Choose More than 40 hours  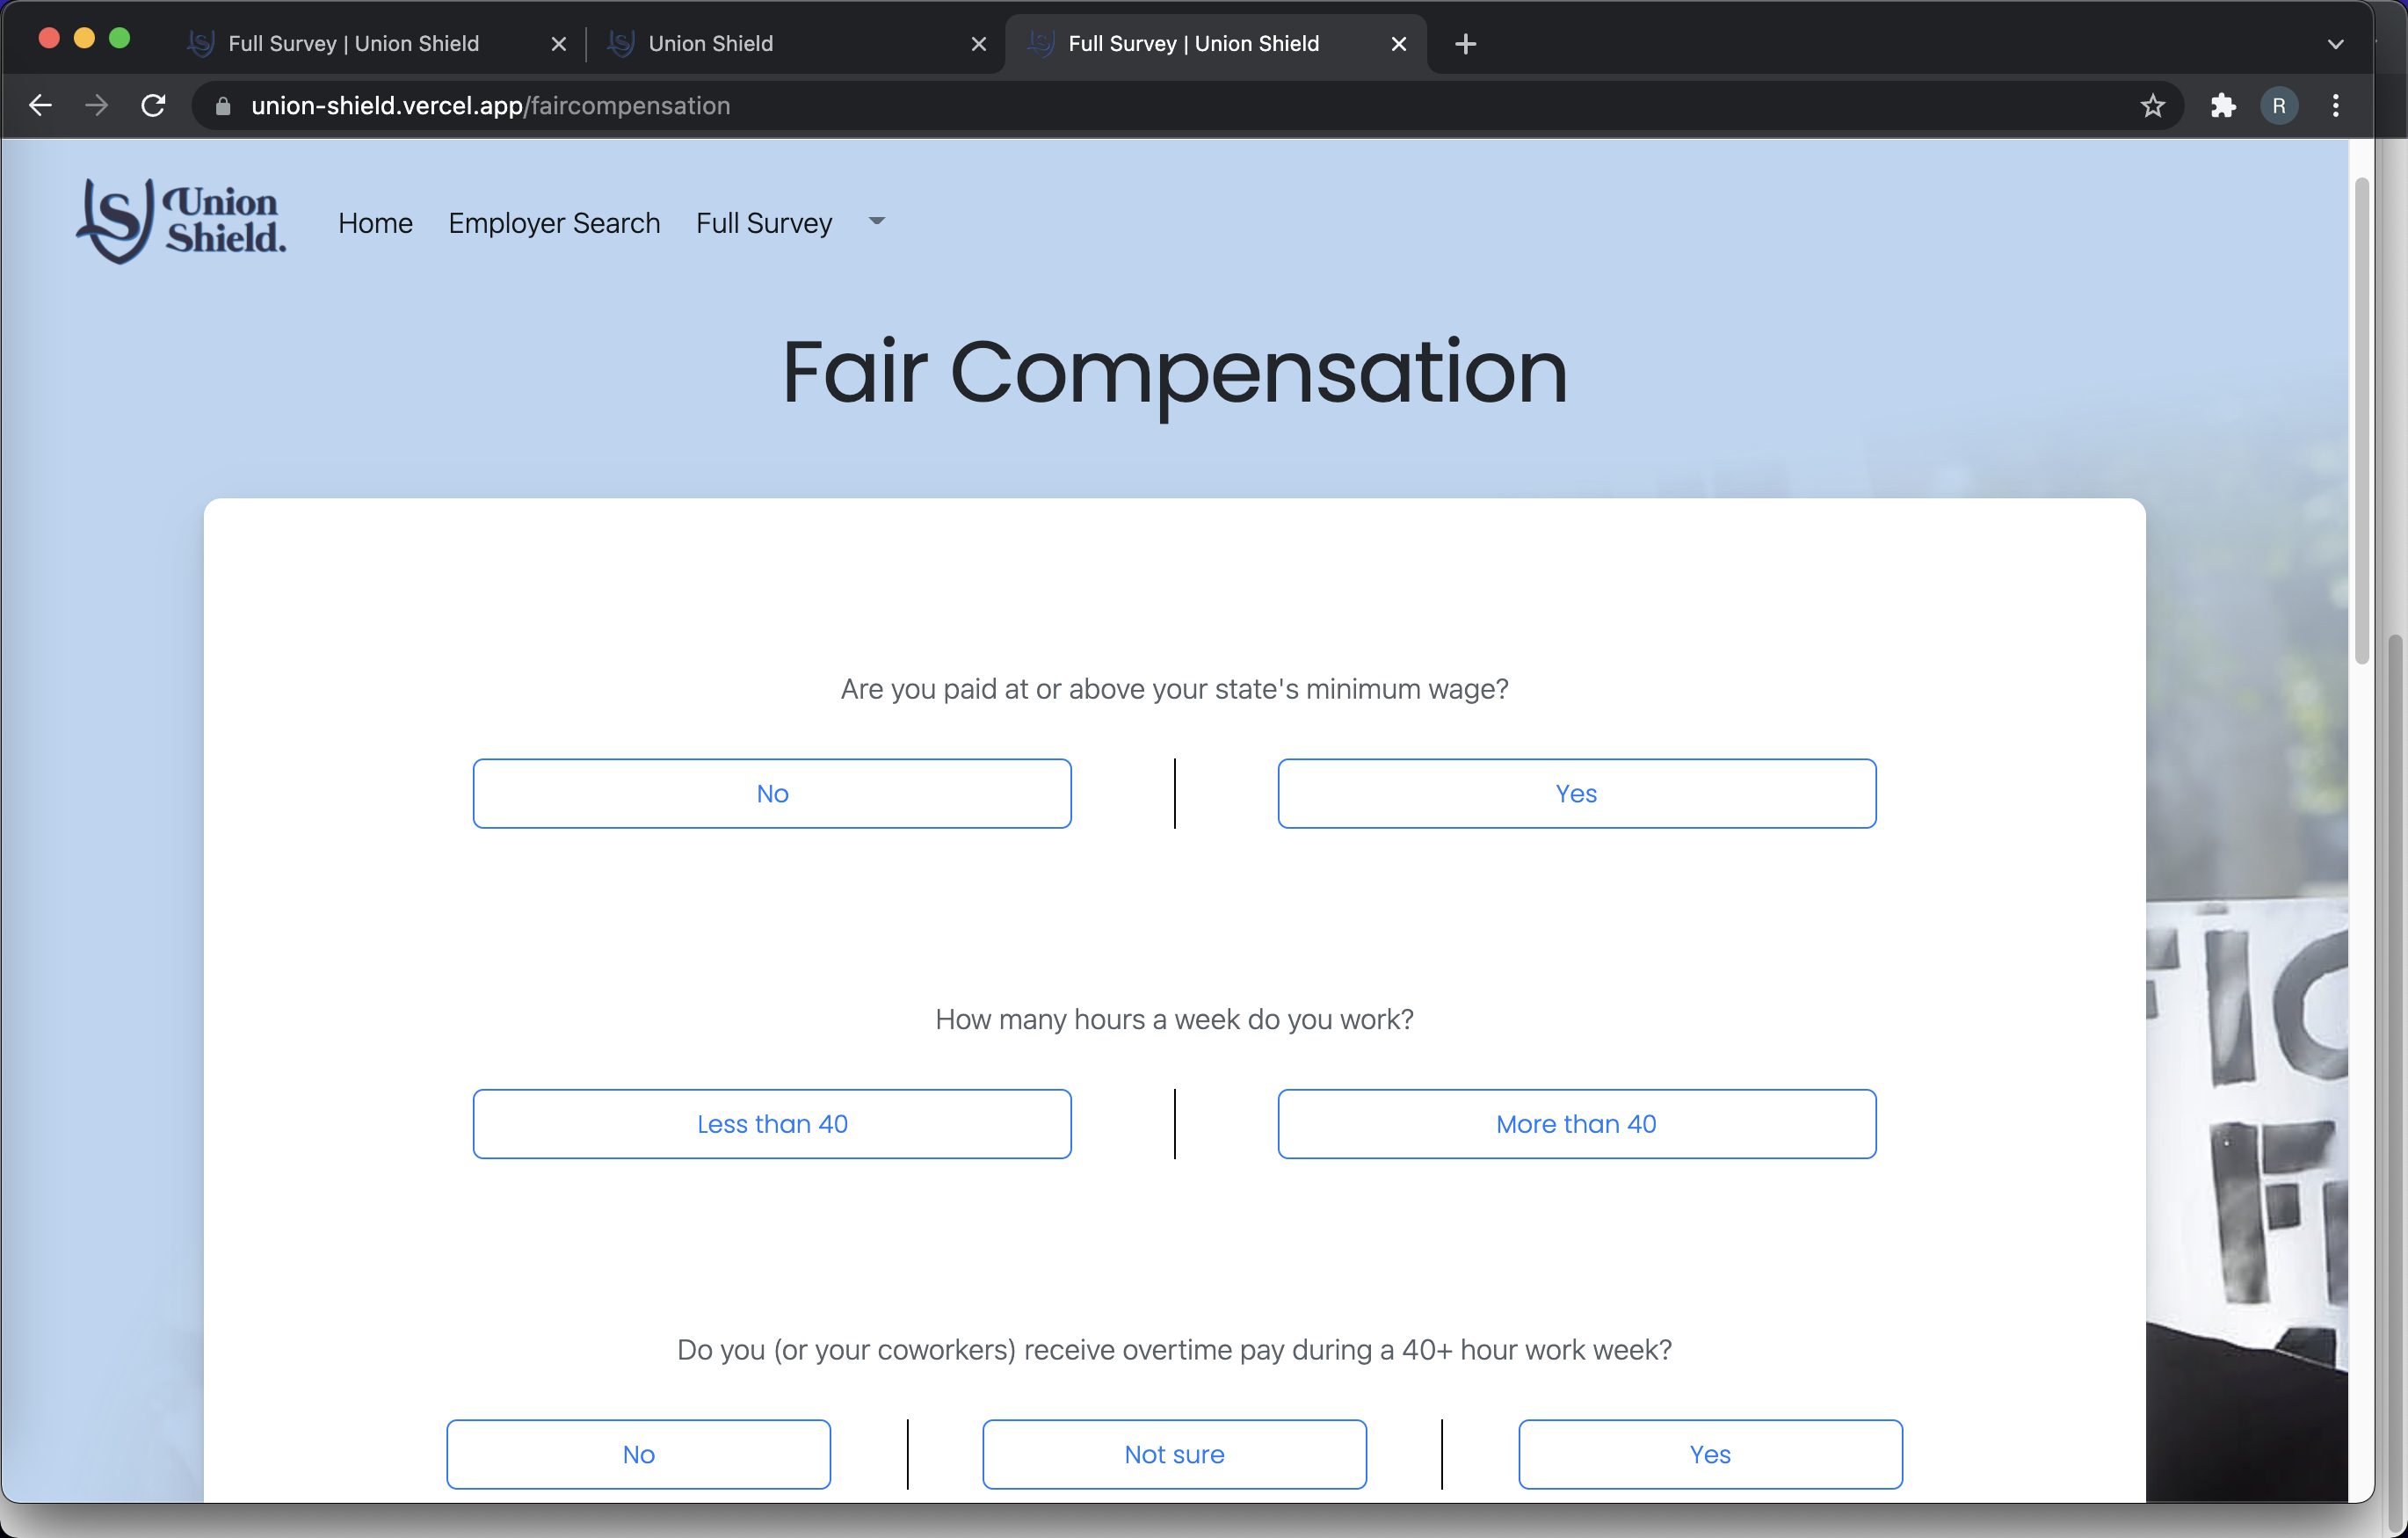tap(1576, 1123)
